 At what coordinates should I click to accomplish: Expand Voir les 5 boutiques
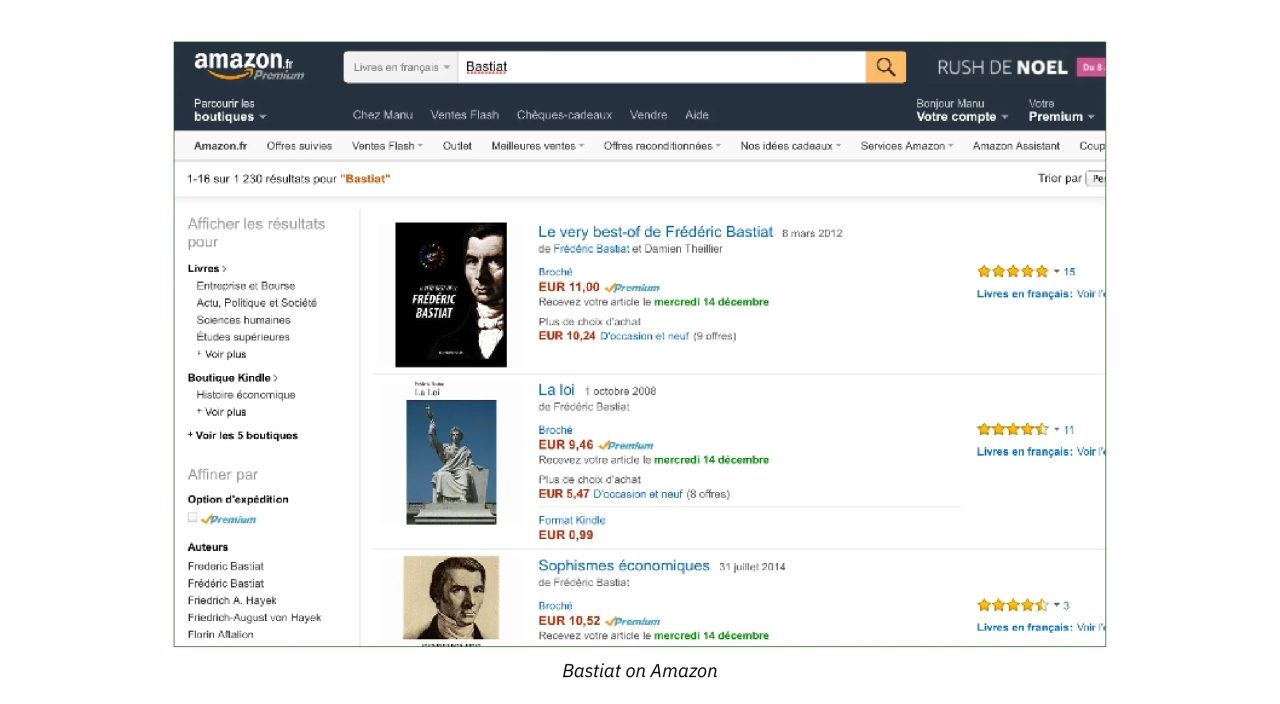(x=243, y=435)
